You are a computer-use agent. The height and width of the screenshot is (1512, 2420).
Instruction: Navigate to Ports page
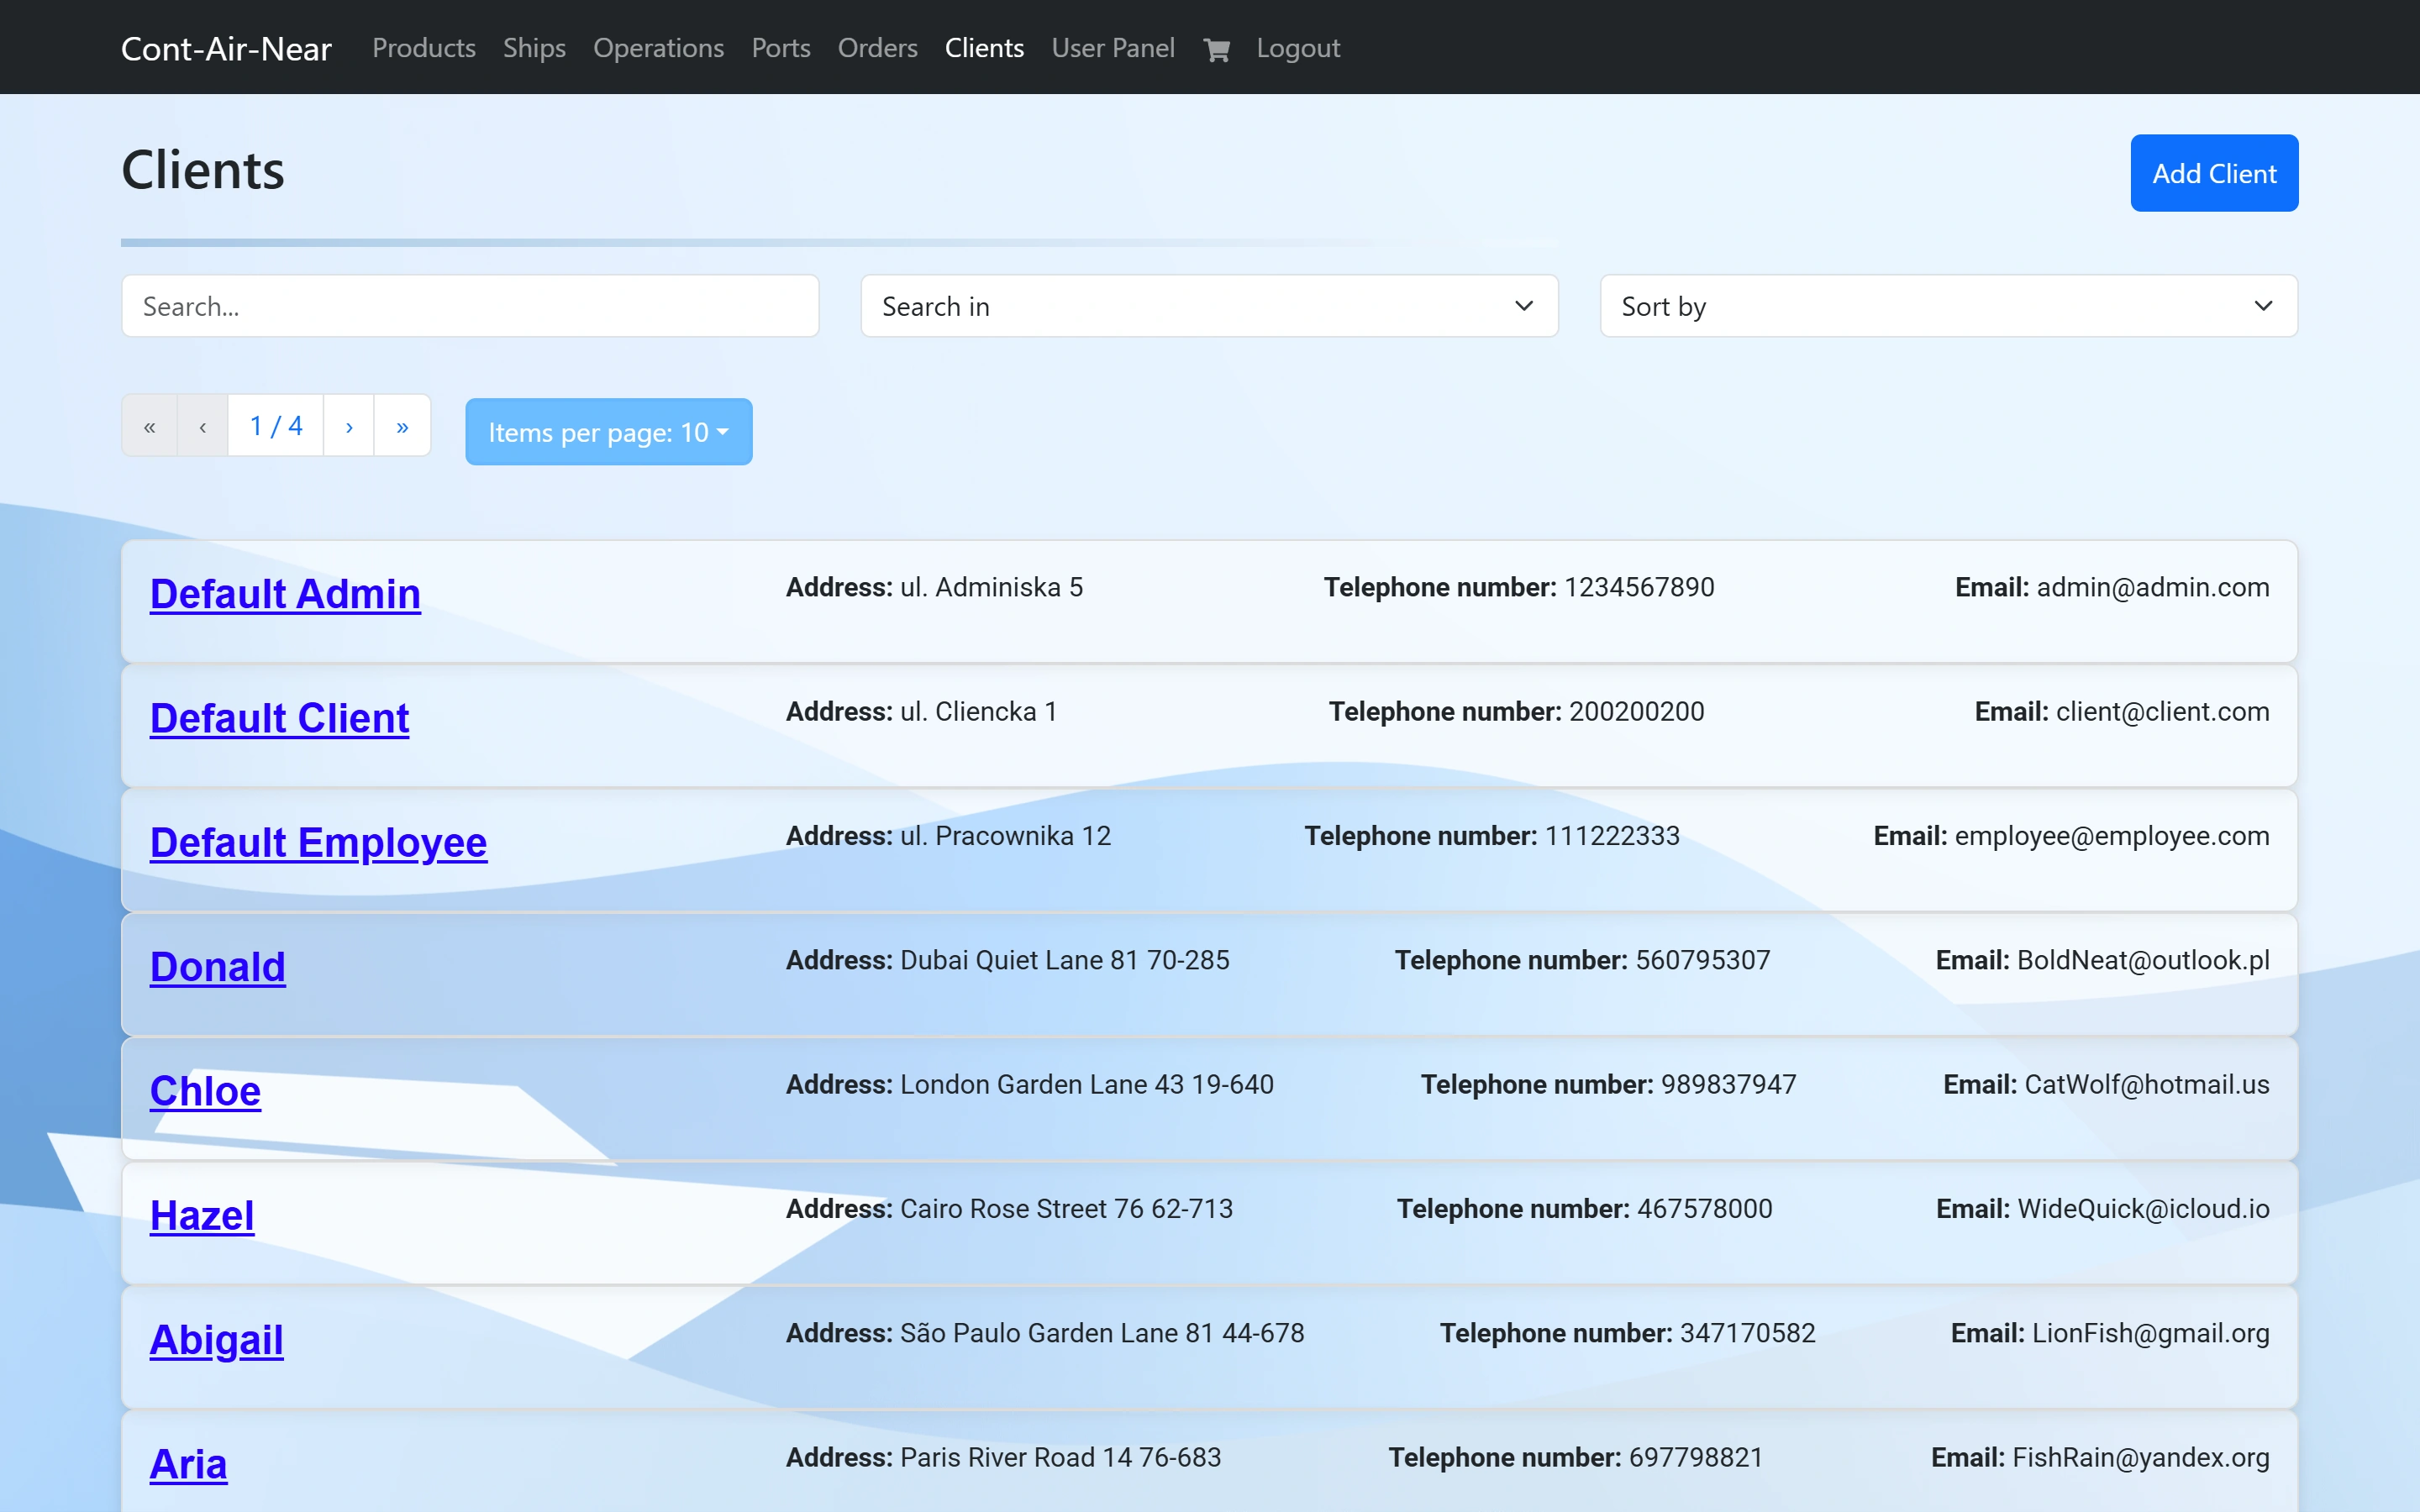click(x=781, y=48)
